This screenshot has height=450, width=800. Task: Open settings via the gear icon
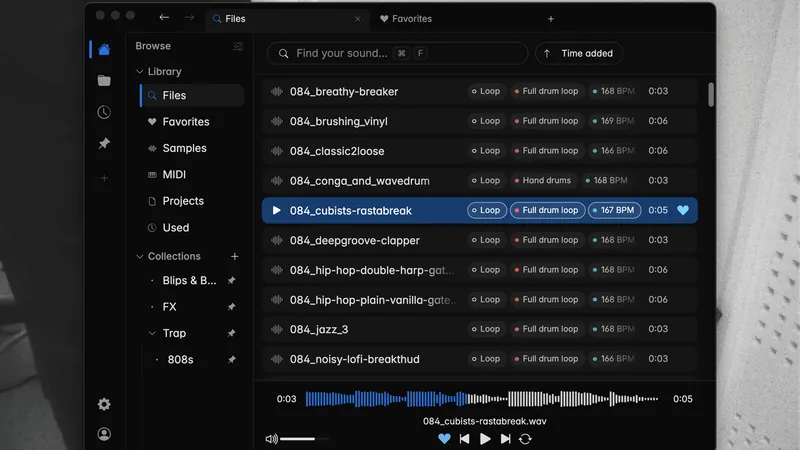104,404
